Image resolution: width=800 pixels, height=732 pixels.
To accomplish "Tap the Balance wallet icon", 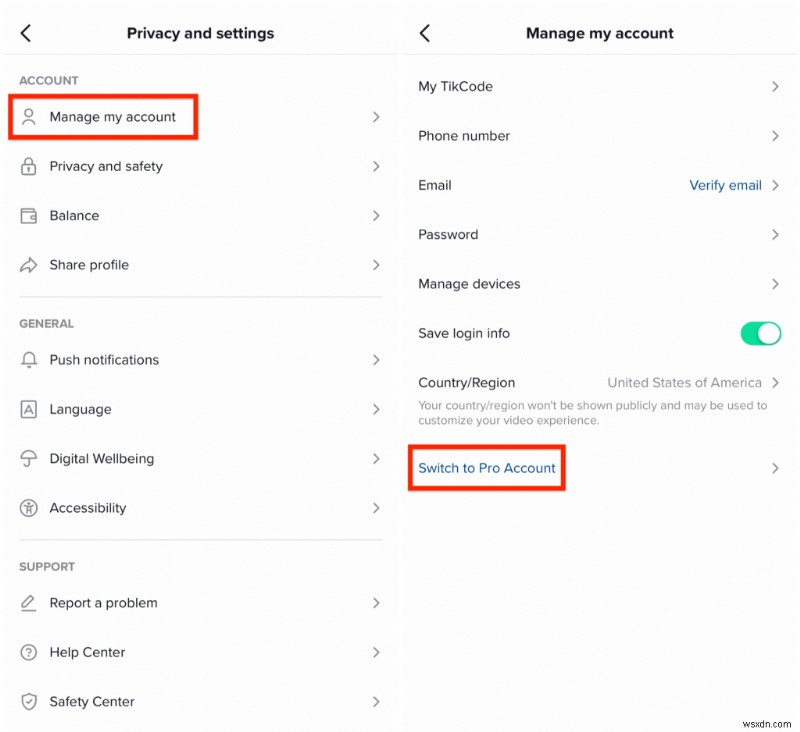I will (x=28, y=215).
